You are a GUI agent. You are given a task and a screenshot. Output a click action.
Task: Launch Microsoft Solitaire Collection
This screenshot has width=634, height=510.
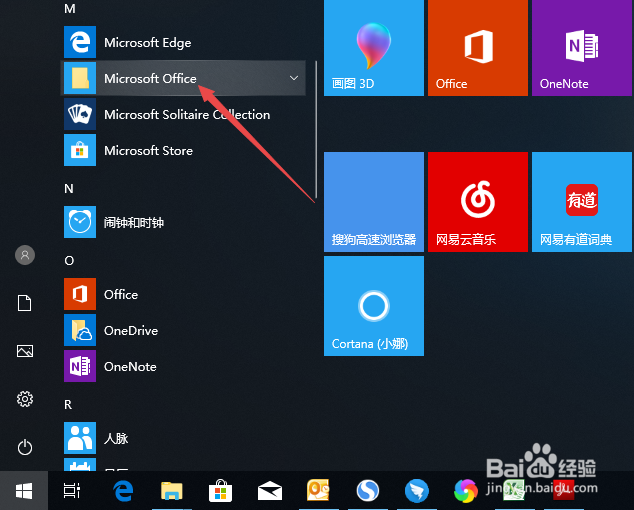183,114
